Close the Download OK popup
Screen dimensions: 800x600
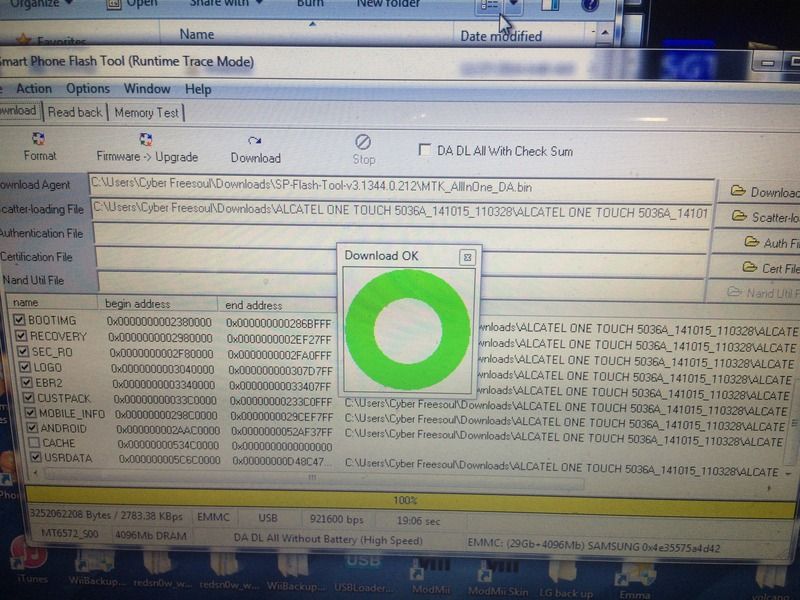coord(466,257)
